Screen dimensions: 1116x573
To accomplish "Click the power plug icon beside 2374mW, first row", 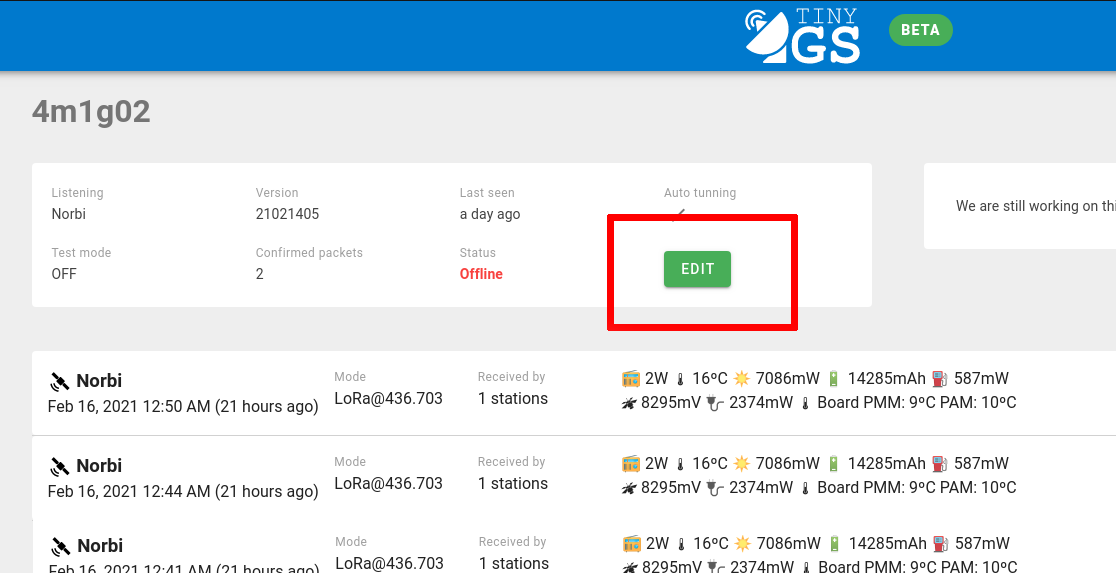I will pos(715,403).
